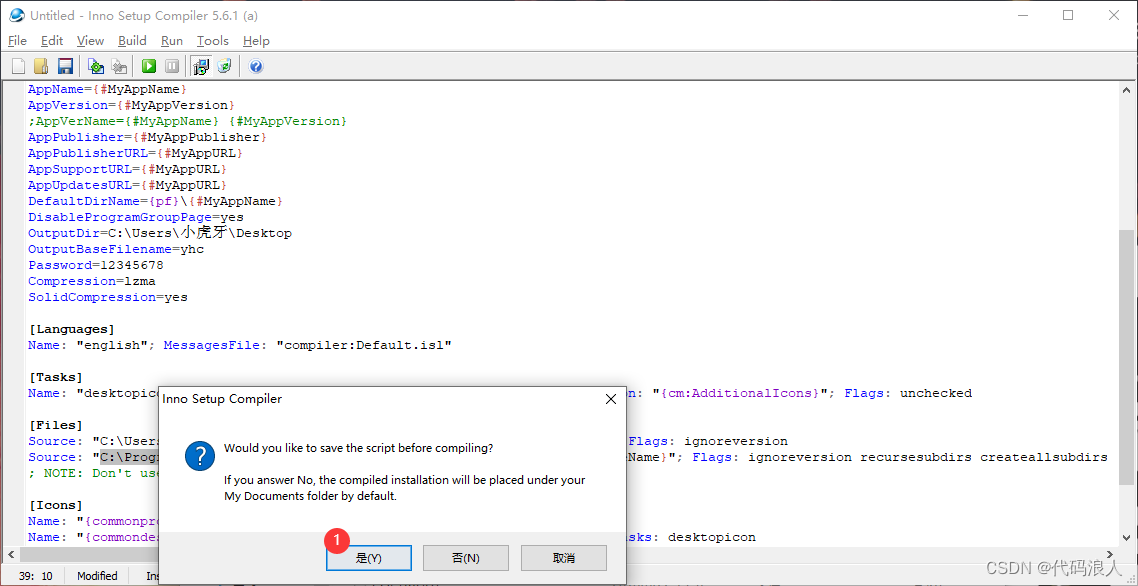Viewport: 1138px width, 586px height.
Task: Click the grey Pause toolbar icon
Action: coord(172,67)
